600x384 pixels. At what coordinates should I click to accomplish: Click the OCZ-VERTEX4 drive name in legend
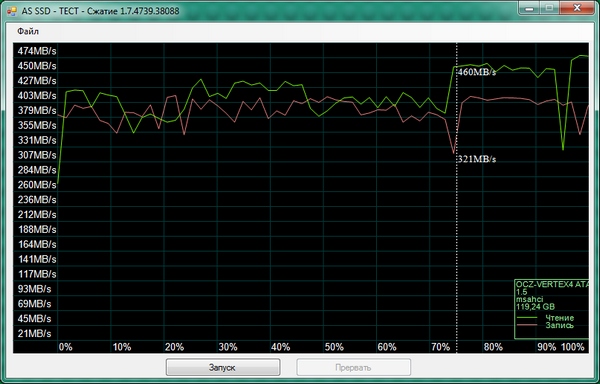[552, 284]
